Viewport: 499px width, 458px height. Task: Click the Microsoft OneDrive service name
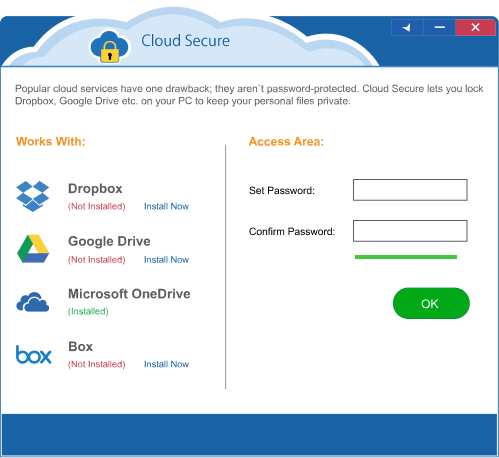click(129, 294)
